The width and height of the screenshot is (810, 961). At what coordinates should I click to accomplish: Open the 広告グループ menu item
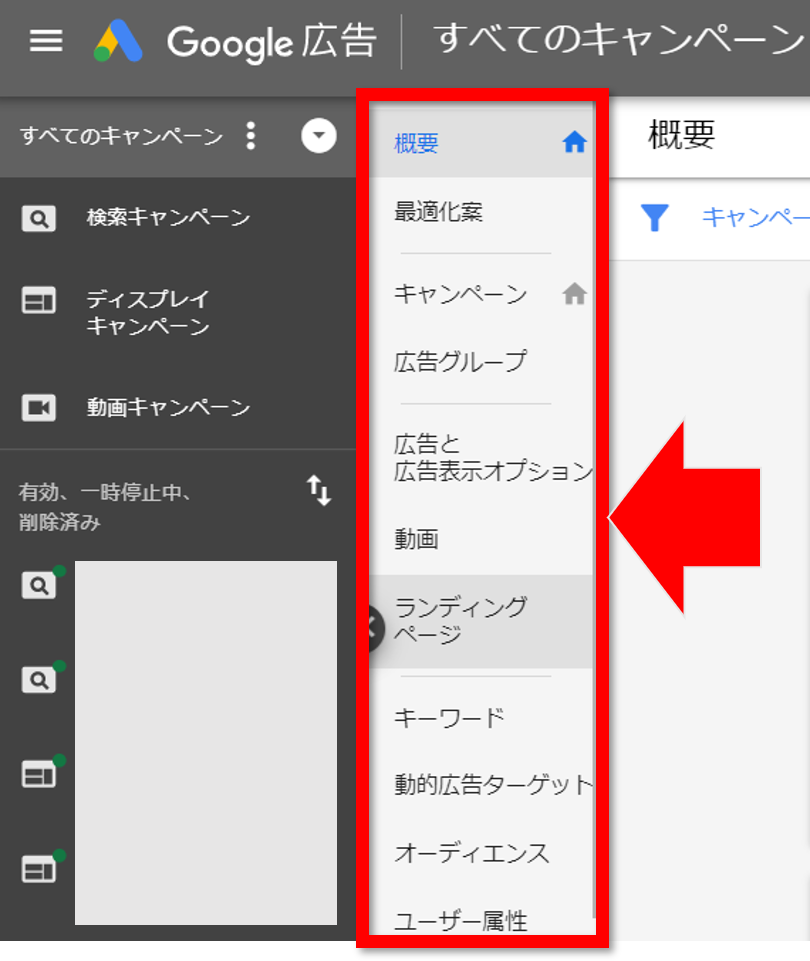click(460, 362)
